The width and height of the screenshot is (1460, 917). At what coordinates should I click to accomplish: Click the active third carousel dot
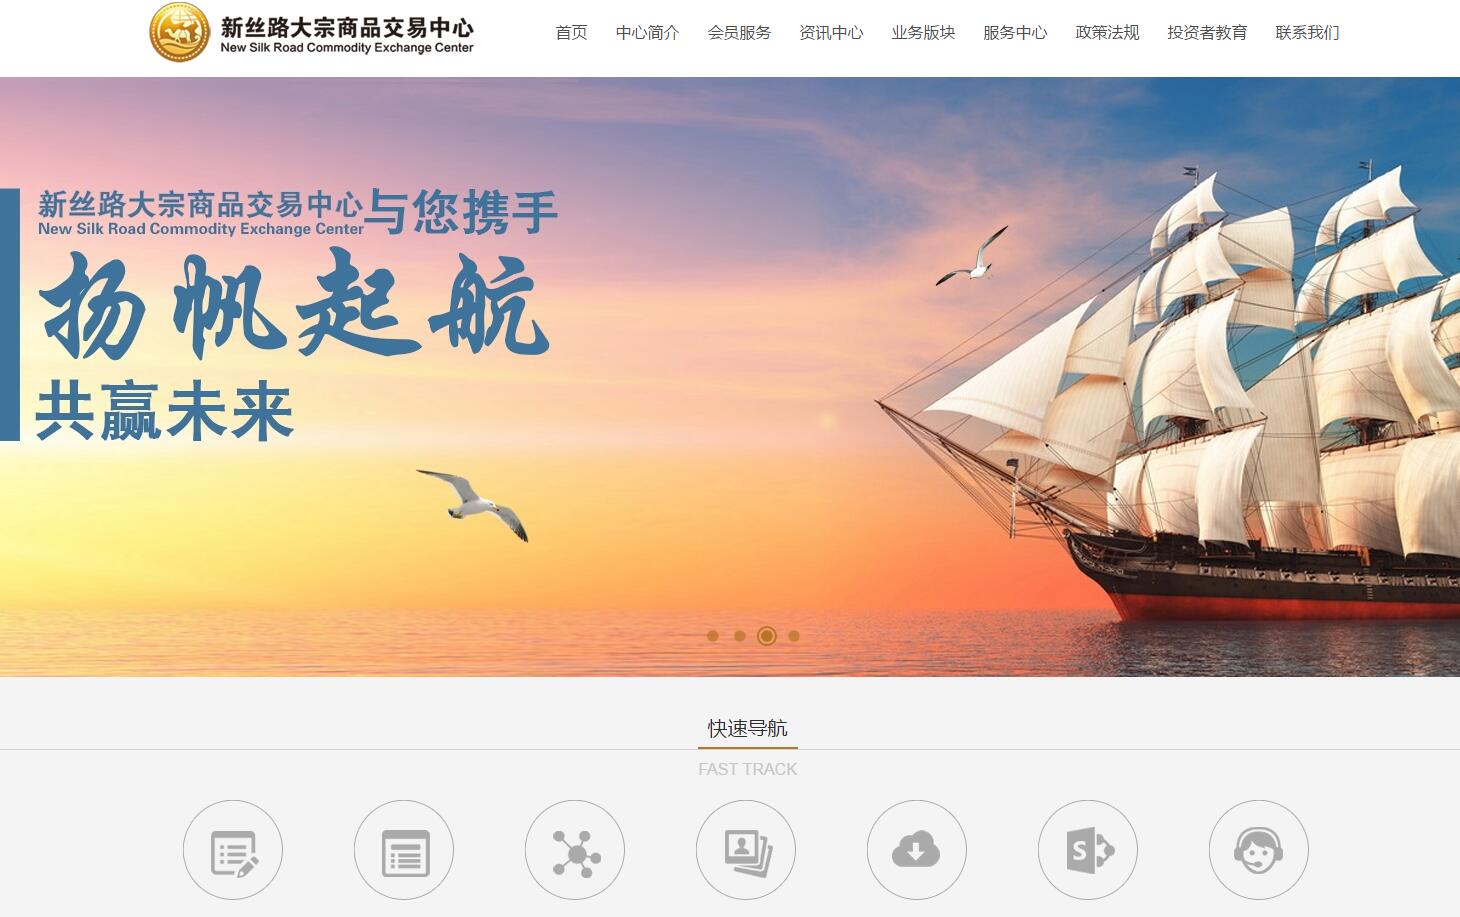767,636
